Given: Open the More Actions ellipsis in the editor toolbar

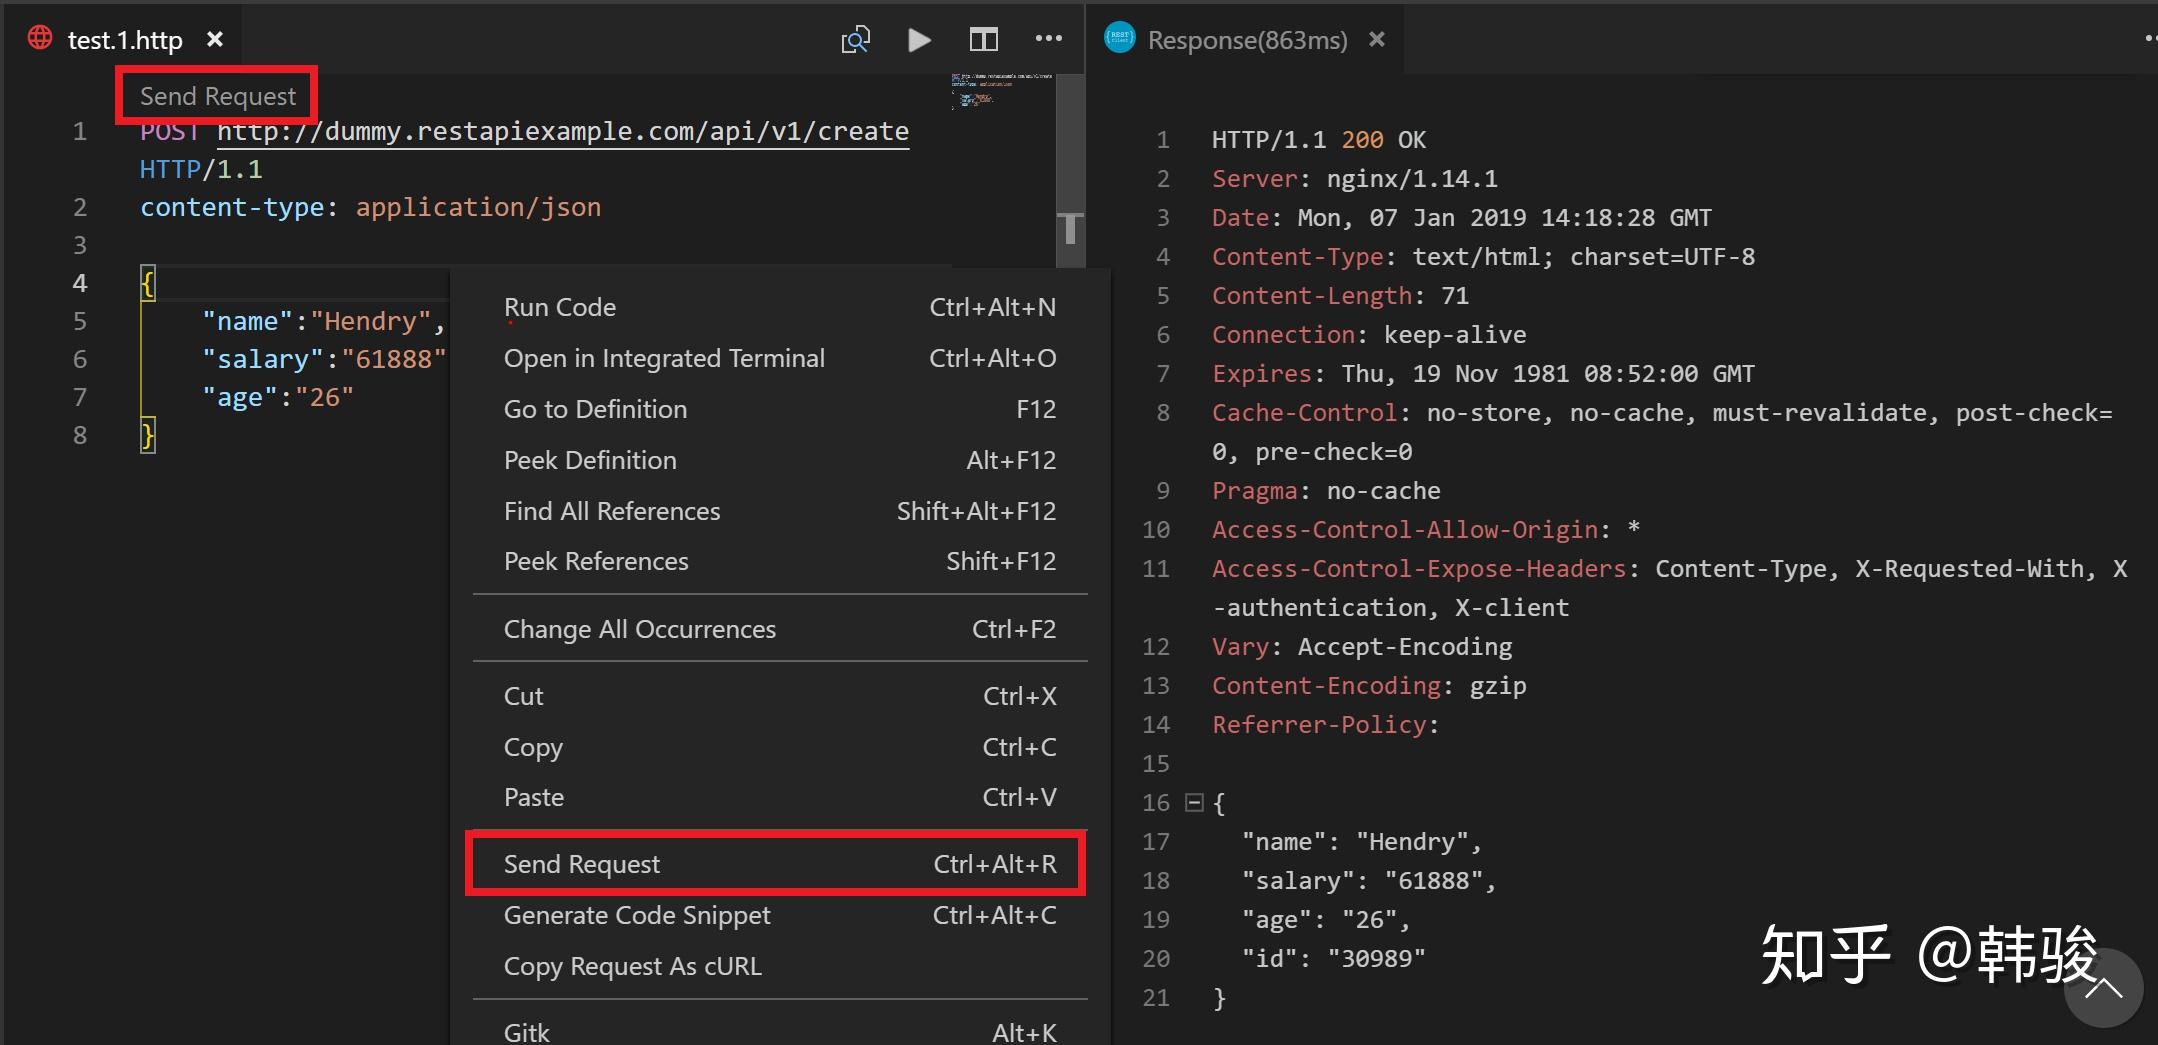Looking at the screenshot, I should click(1047, 39).
